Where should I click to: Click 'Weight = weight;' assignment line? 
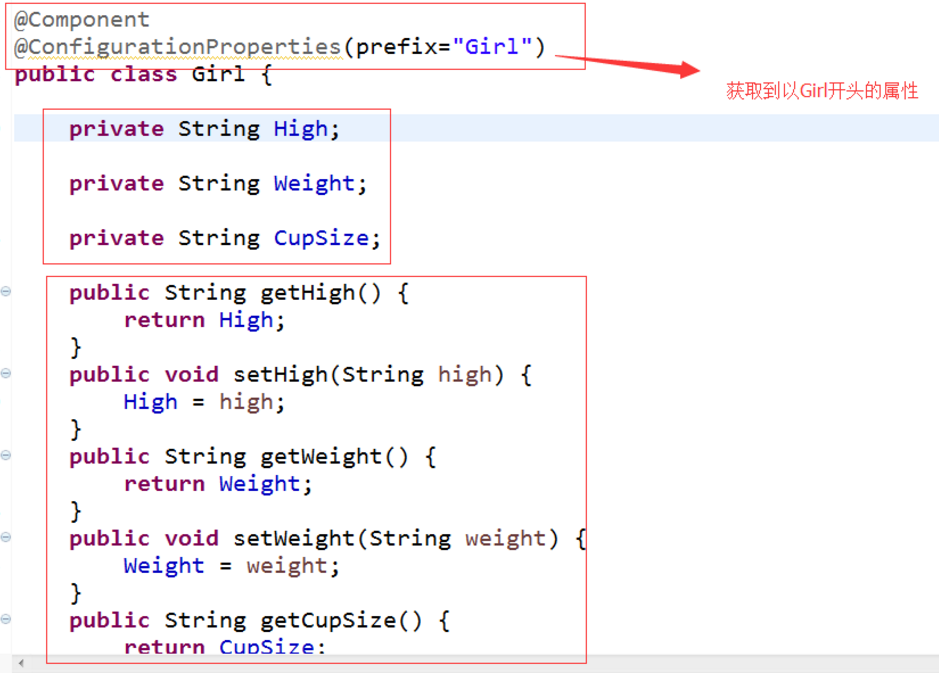click(232, 566)
